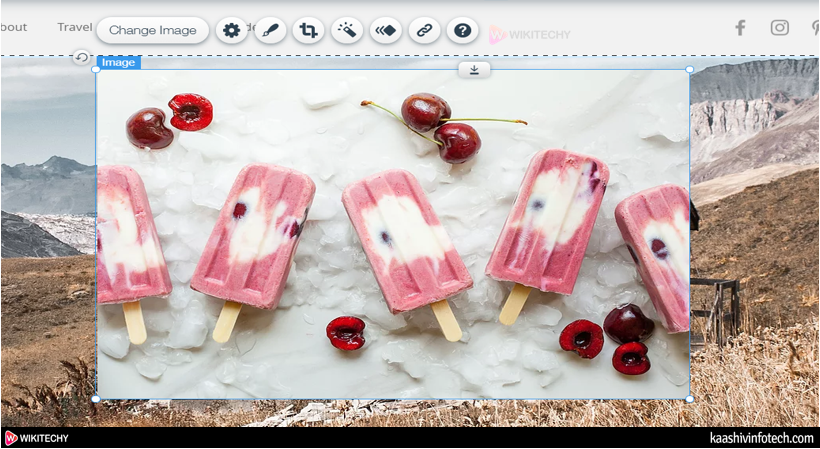Click the top-right resize handle of the image
Viewport: 820px width, 449px height.
[x=689, y=69]
